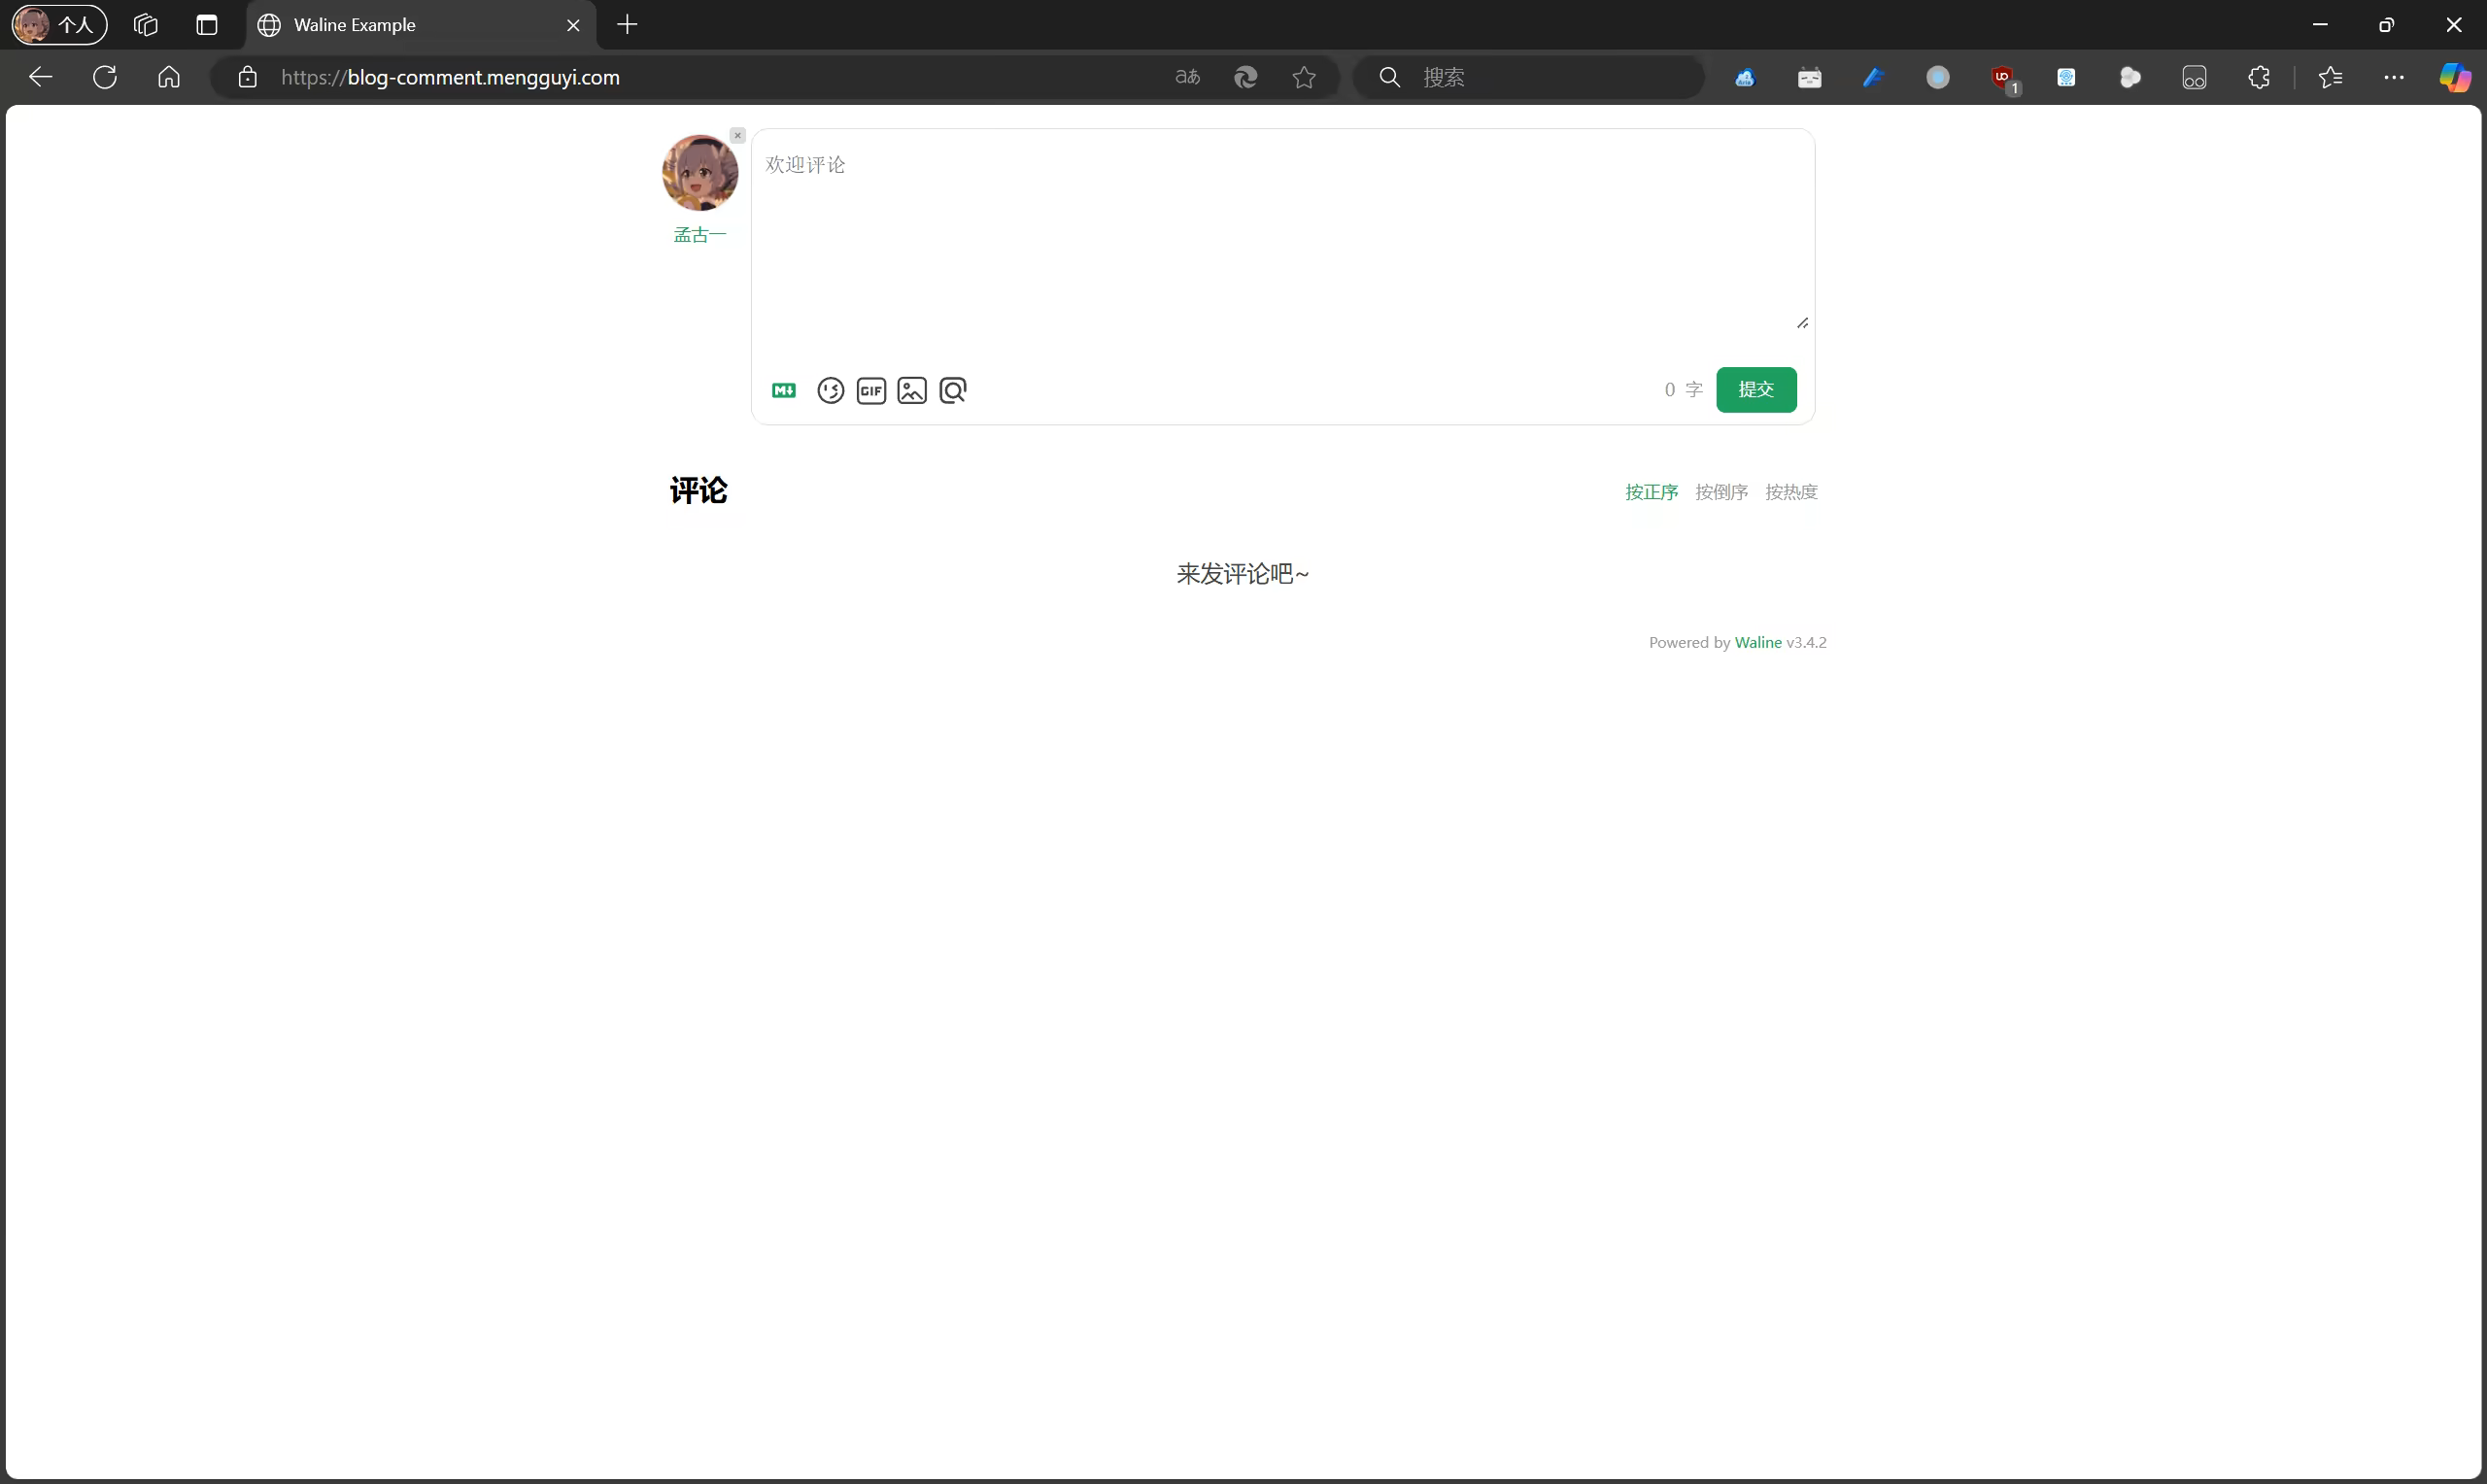The width and height of the screenshot is (2487, 1484).
Task: Focus the 欢迎评论 comment text area
Action: (1280, 240)
